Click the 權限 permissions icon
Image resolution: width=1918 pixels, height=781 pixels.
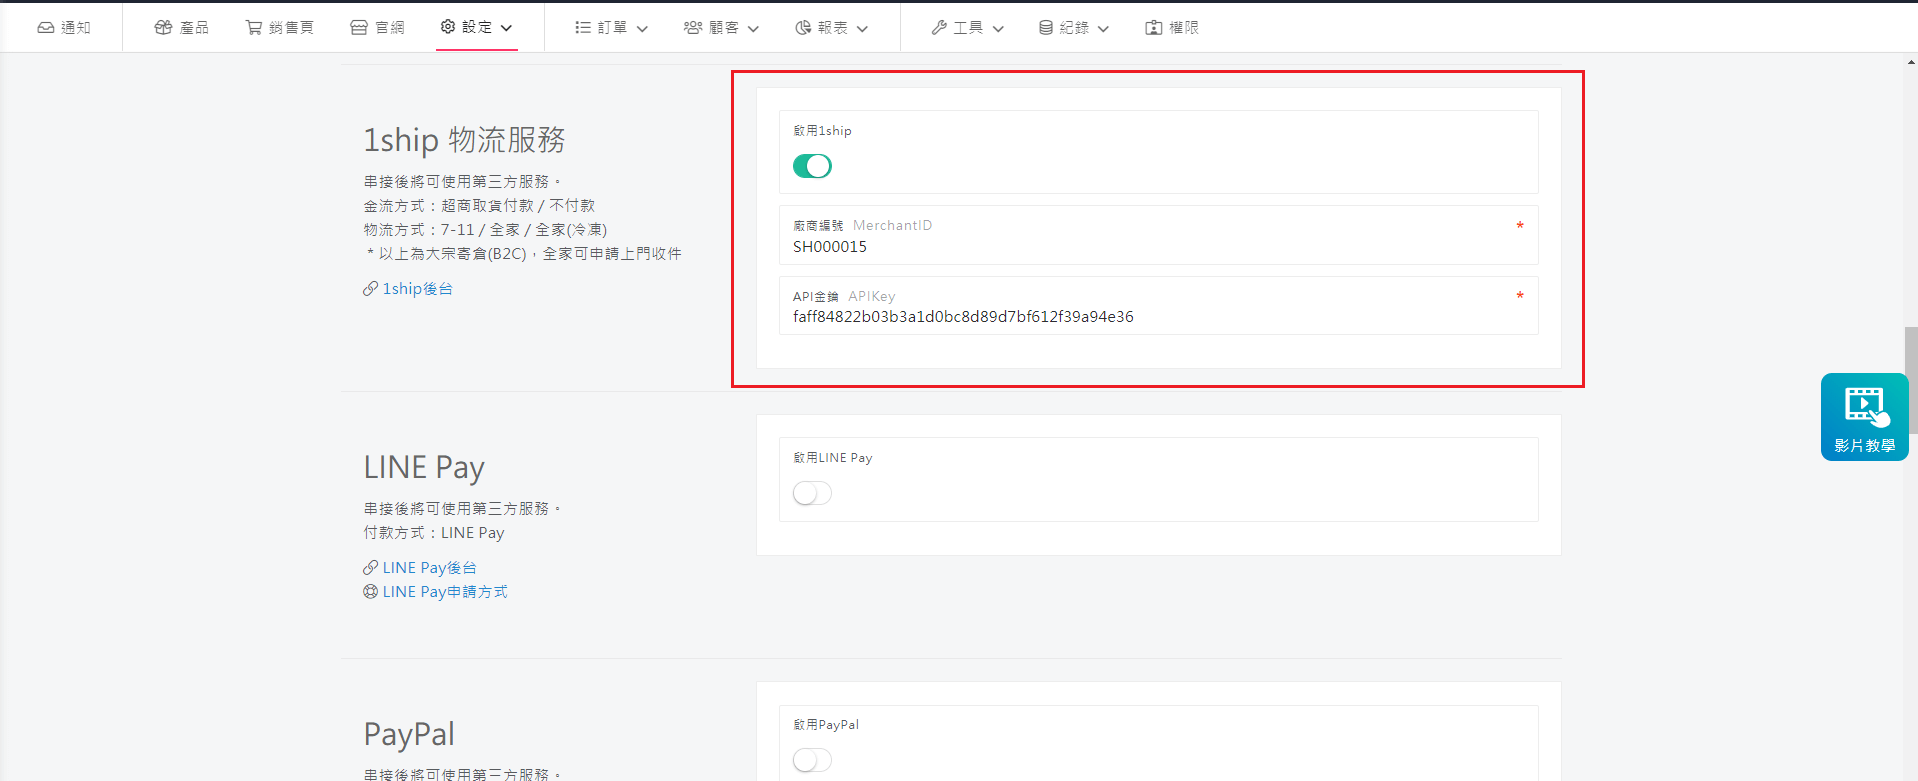pyautogui.click(x=1153, y=28)
